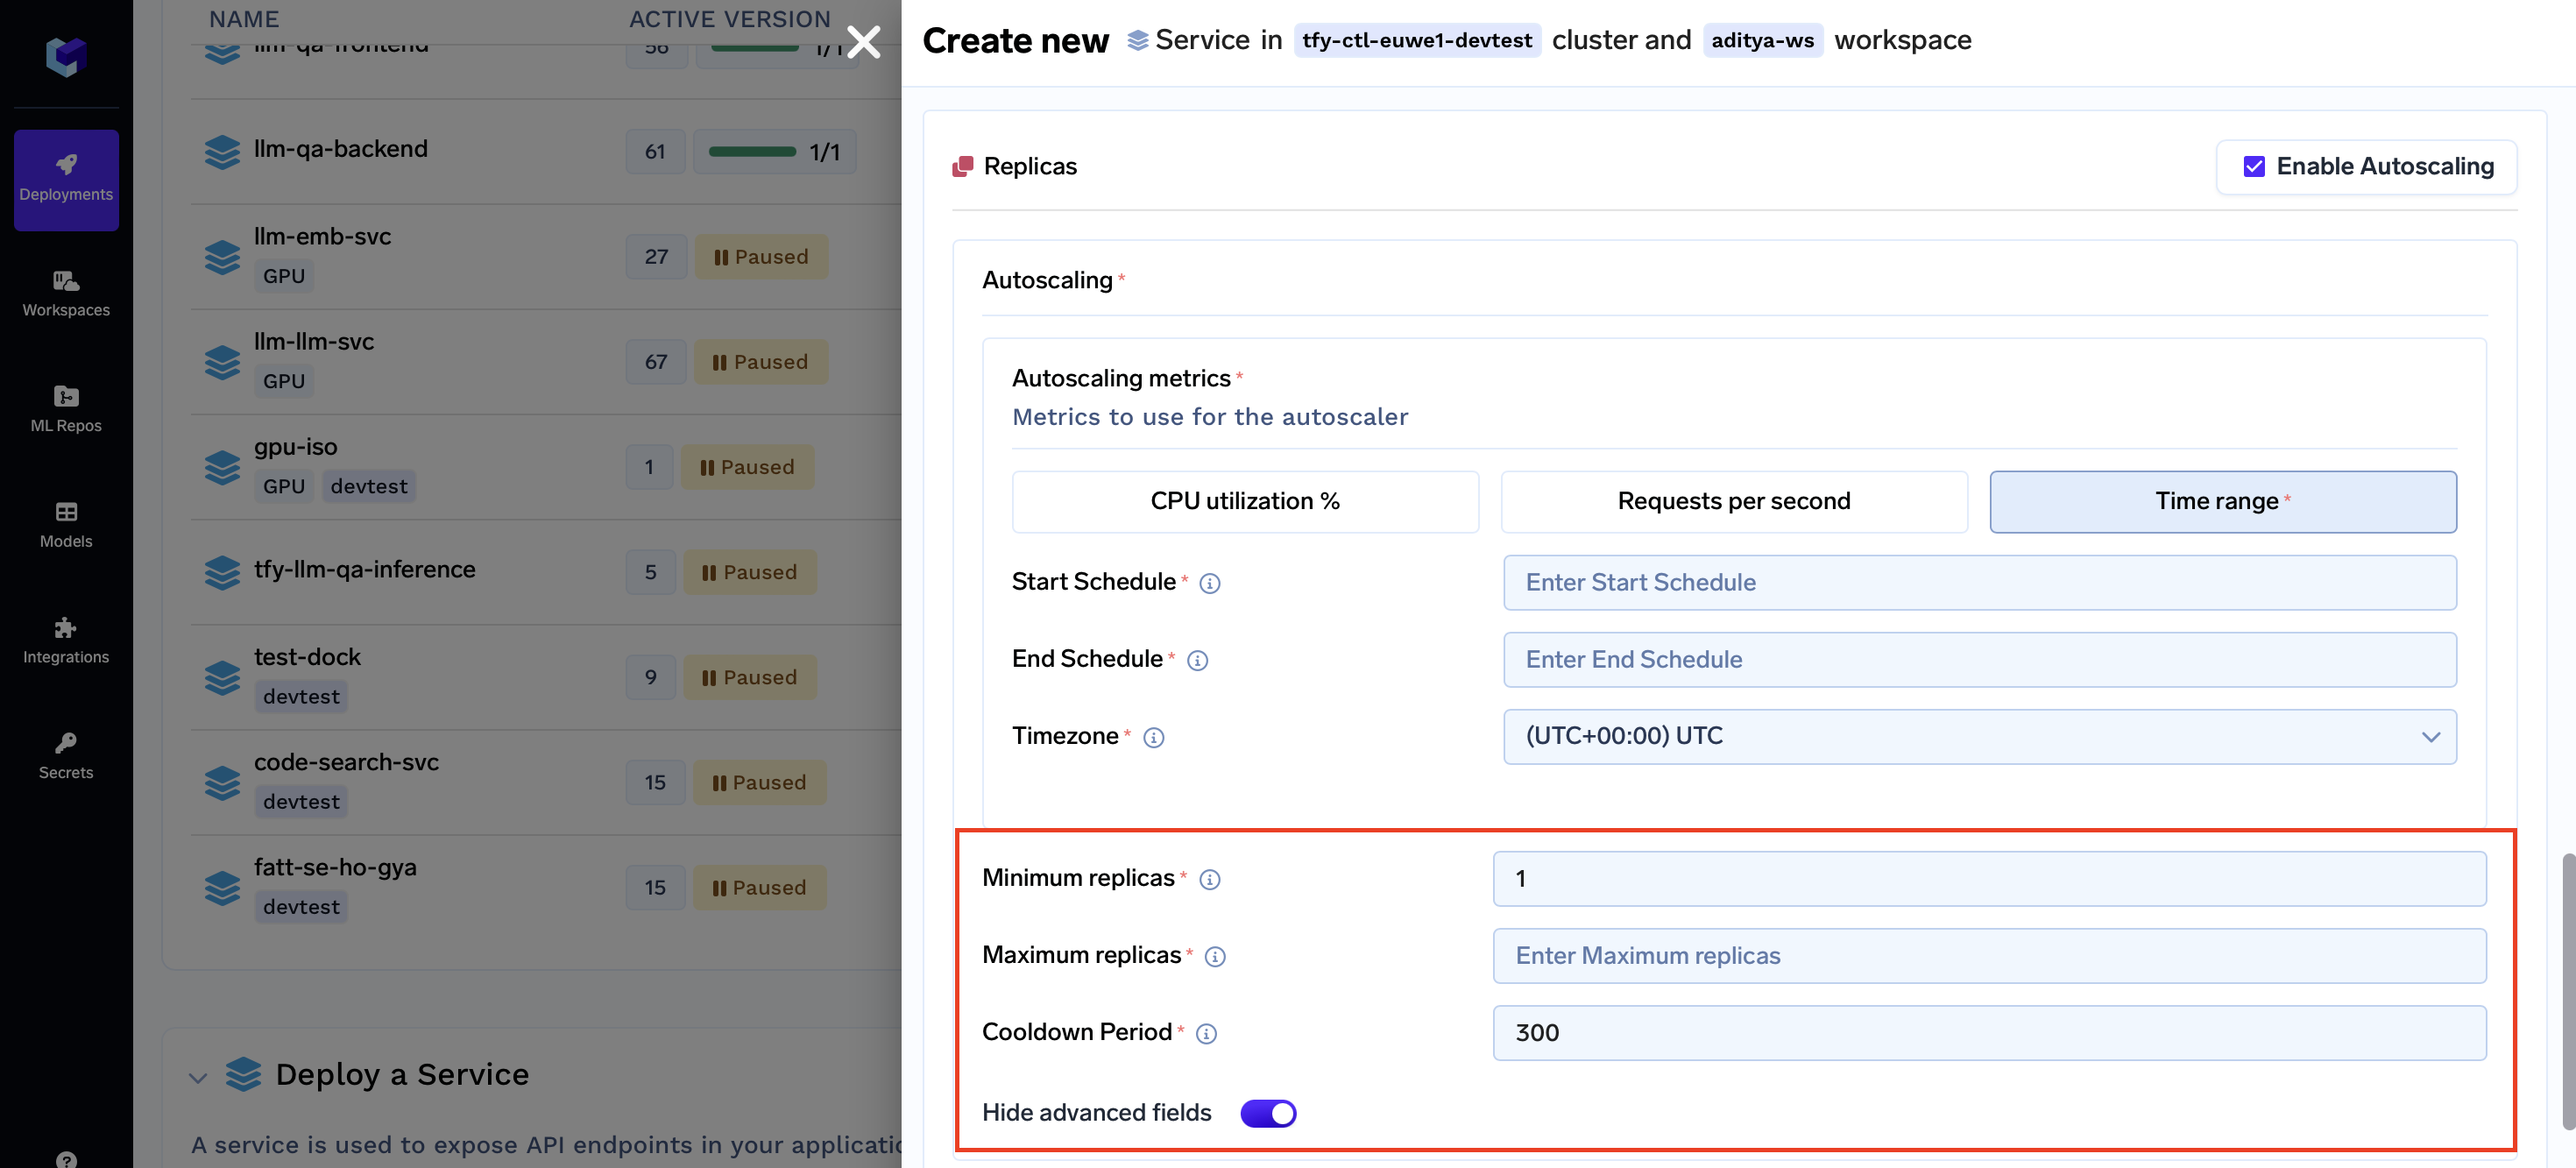This screenshot has height=1168, width=2576.
Task: Select the Requests per second metric tab
Action: (x=1733, y=501)
